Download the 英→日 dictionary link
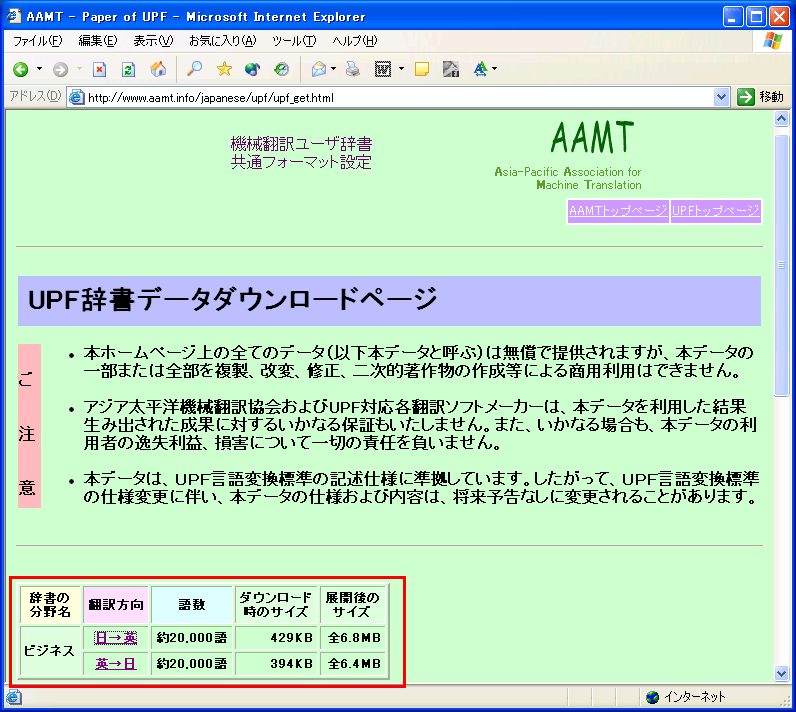The image size is (796, 712). pyautogui.click(x=116, y=664)
